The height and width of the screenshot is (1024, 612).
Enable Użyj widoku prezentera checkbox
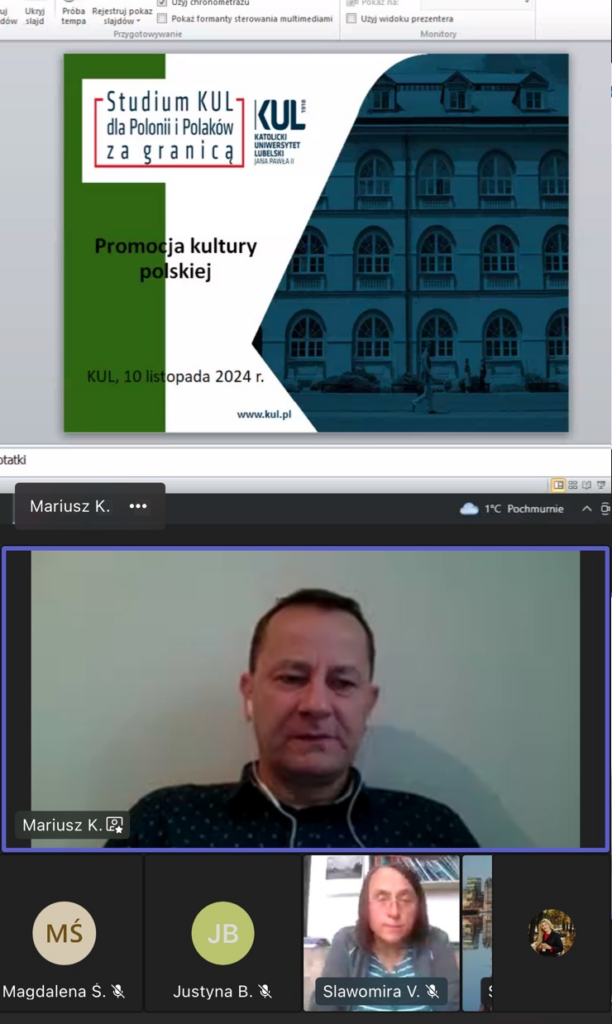351,18
